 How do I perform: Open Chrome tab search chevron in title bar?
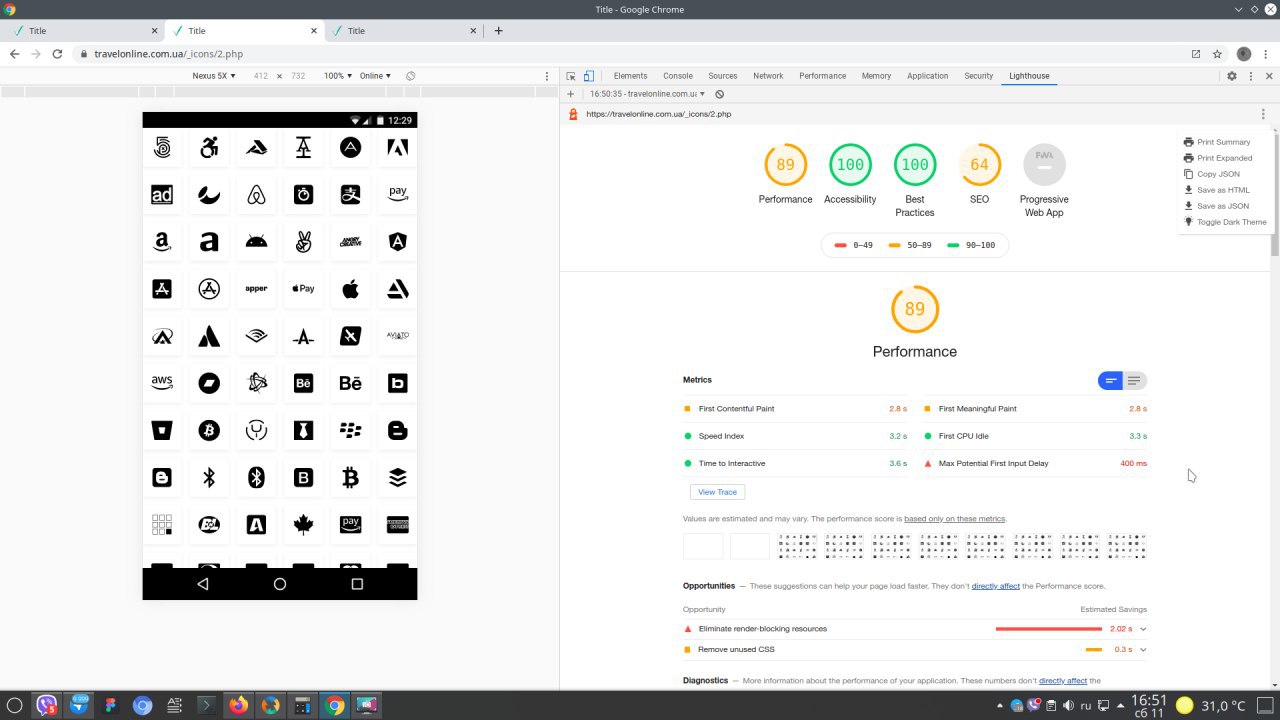point(1238,9)
